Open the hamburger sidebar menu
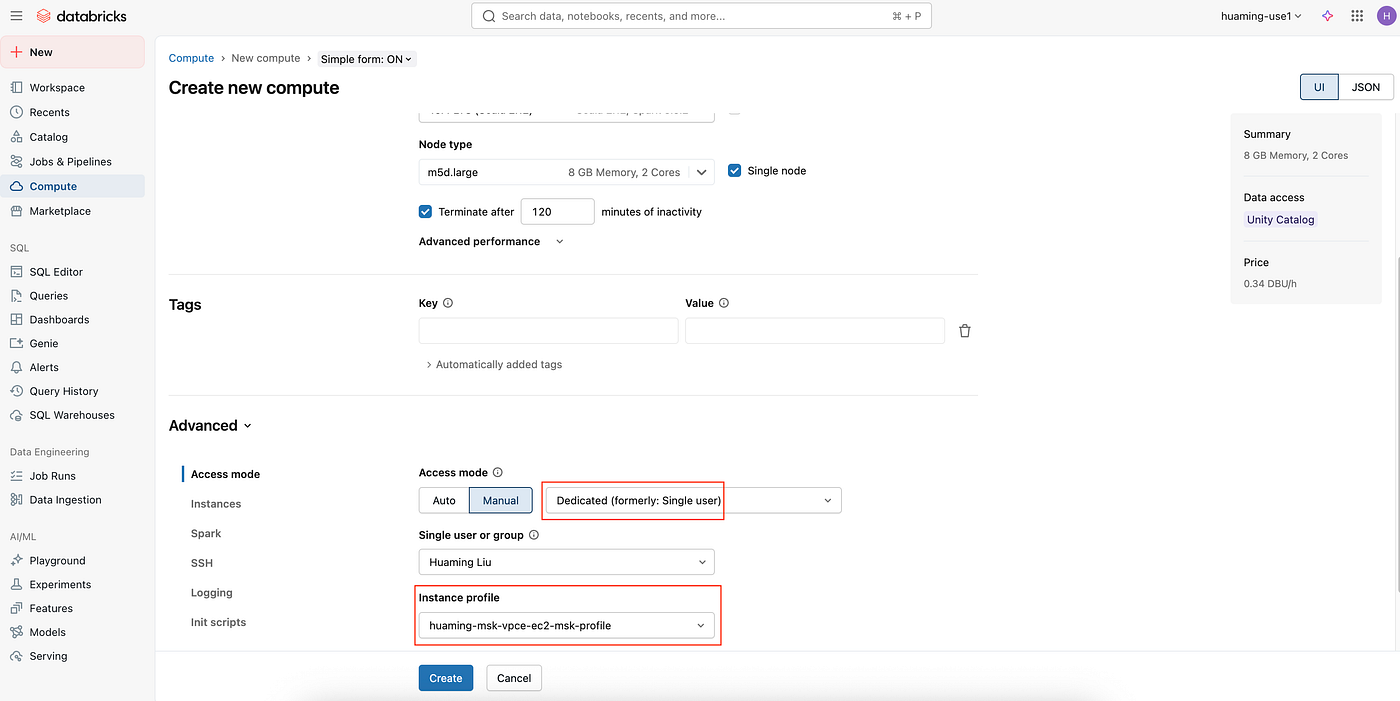1400x701 pixels. (16, 16)
